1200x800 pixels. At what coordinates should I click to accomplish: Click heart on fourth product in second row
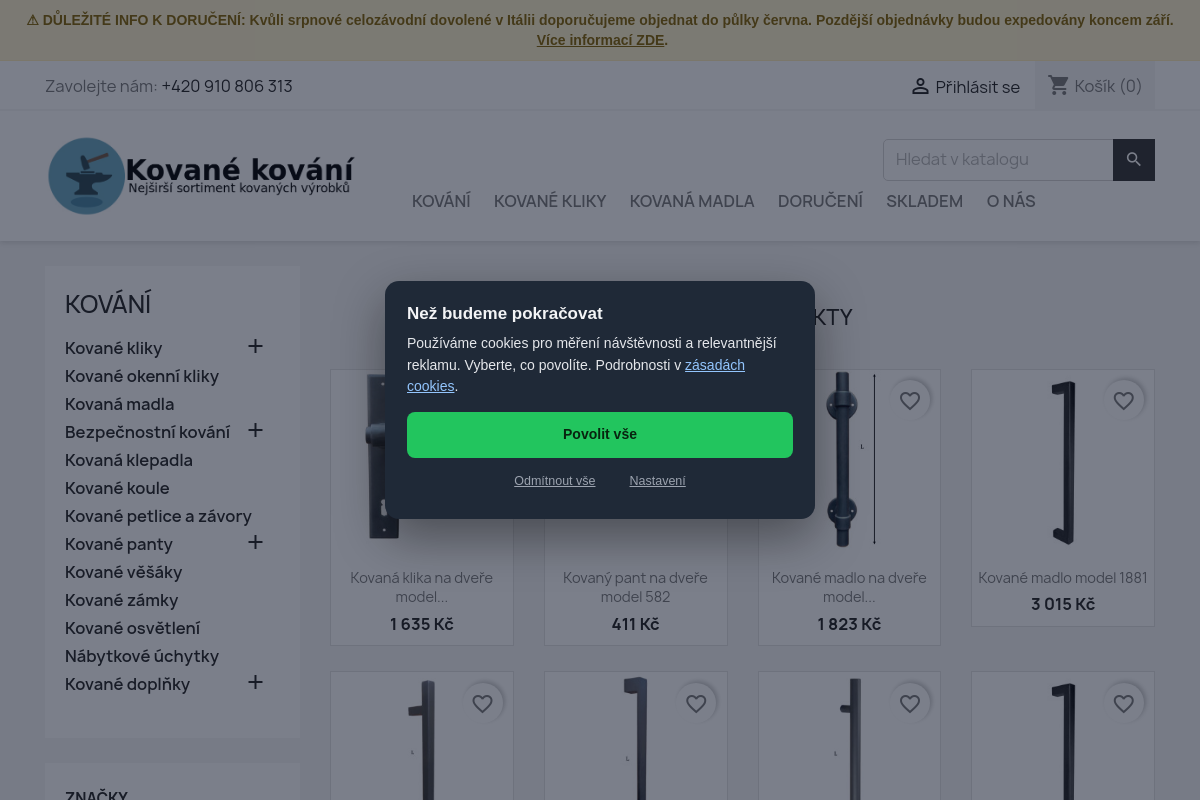click(x=1124, y=704)
